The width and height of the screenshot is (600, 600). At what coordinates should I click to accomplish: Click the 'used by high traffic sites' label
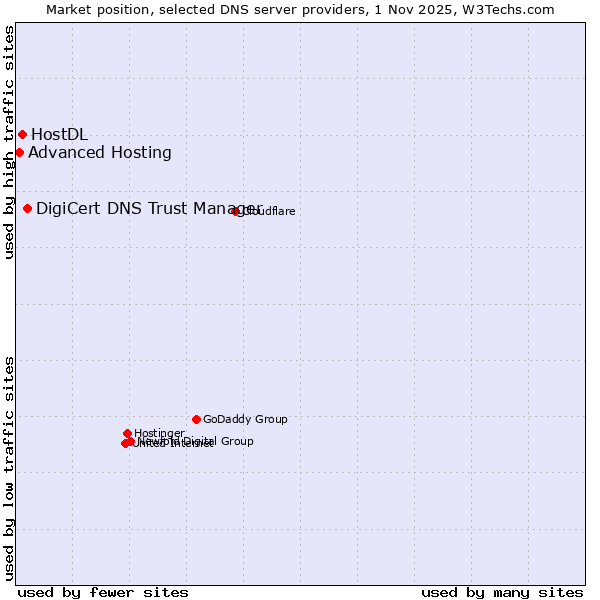pyautogui.click(x=9, y=142)
